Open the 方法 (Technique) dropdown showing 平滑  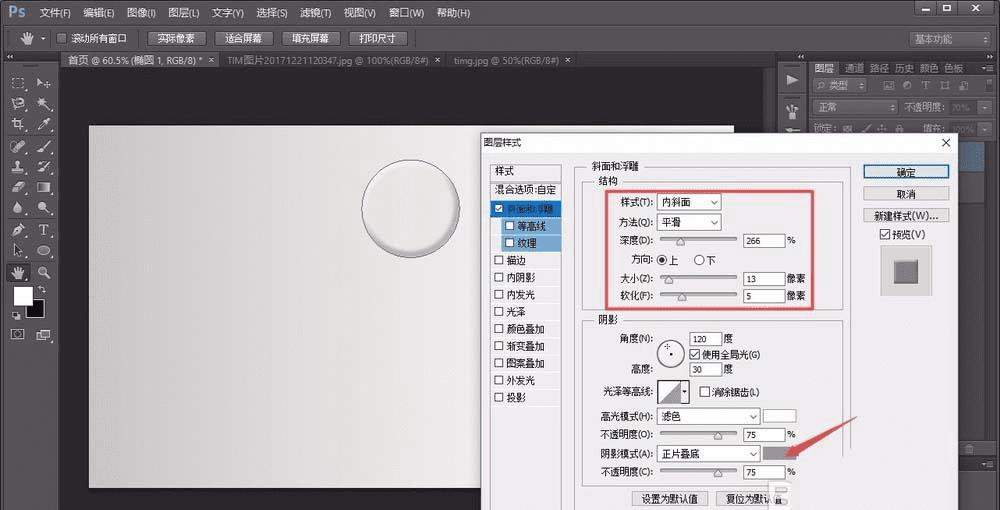[689, 222]
